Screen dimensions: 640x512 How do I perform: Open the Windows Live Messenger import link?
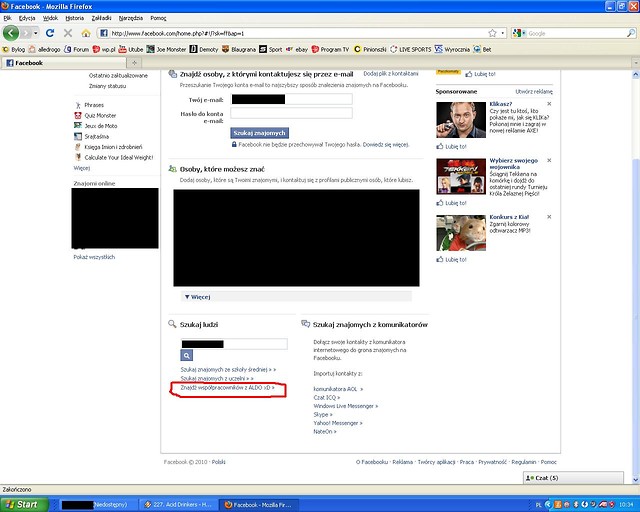tap(346, 406)
